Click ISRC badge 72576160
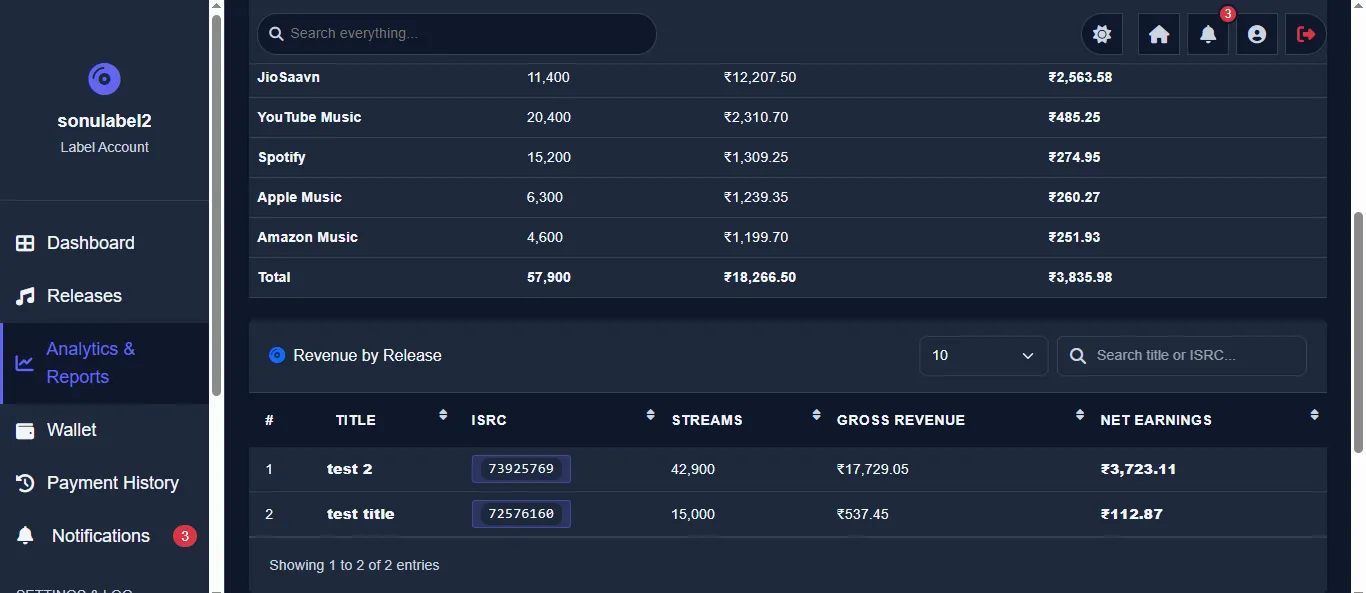 pyautogui.click(x=521, y=514)
